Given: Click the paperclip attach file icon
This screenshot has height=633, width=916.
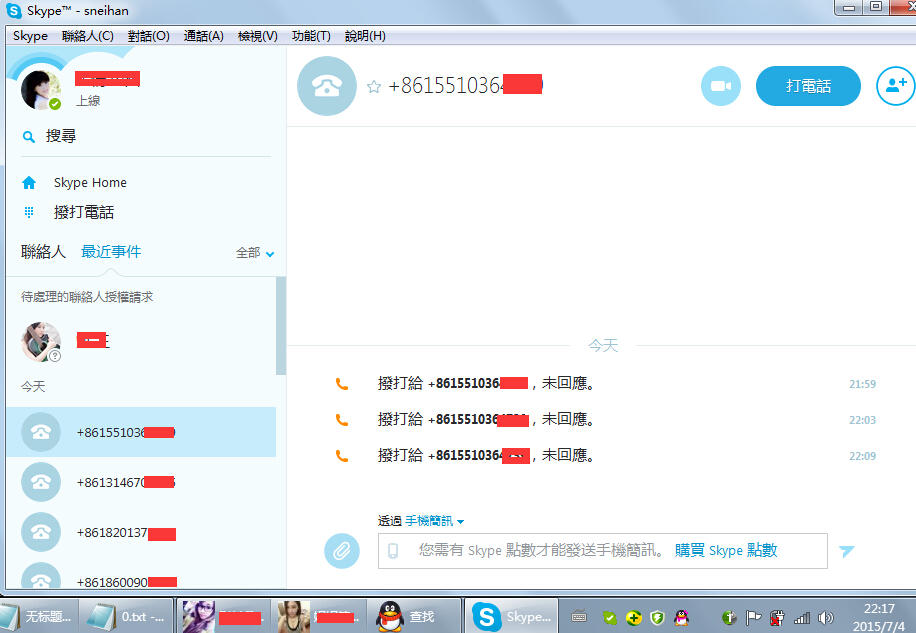Looking at the screenshot, I should tap(342, 551).
